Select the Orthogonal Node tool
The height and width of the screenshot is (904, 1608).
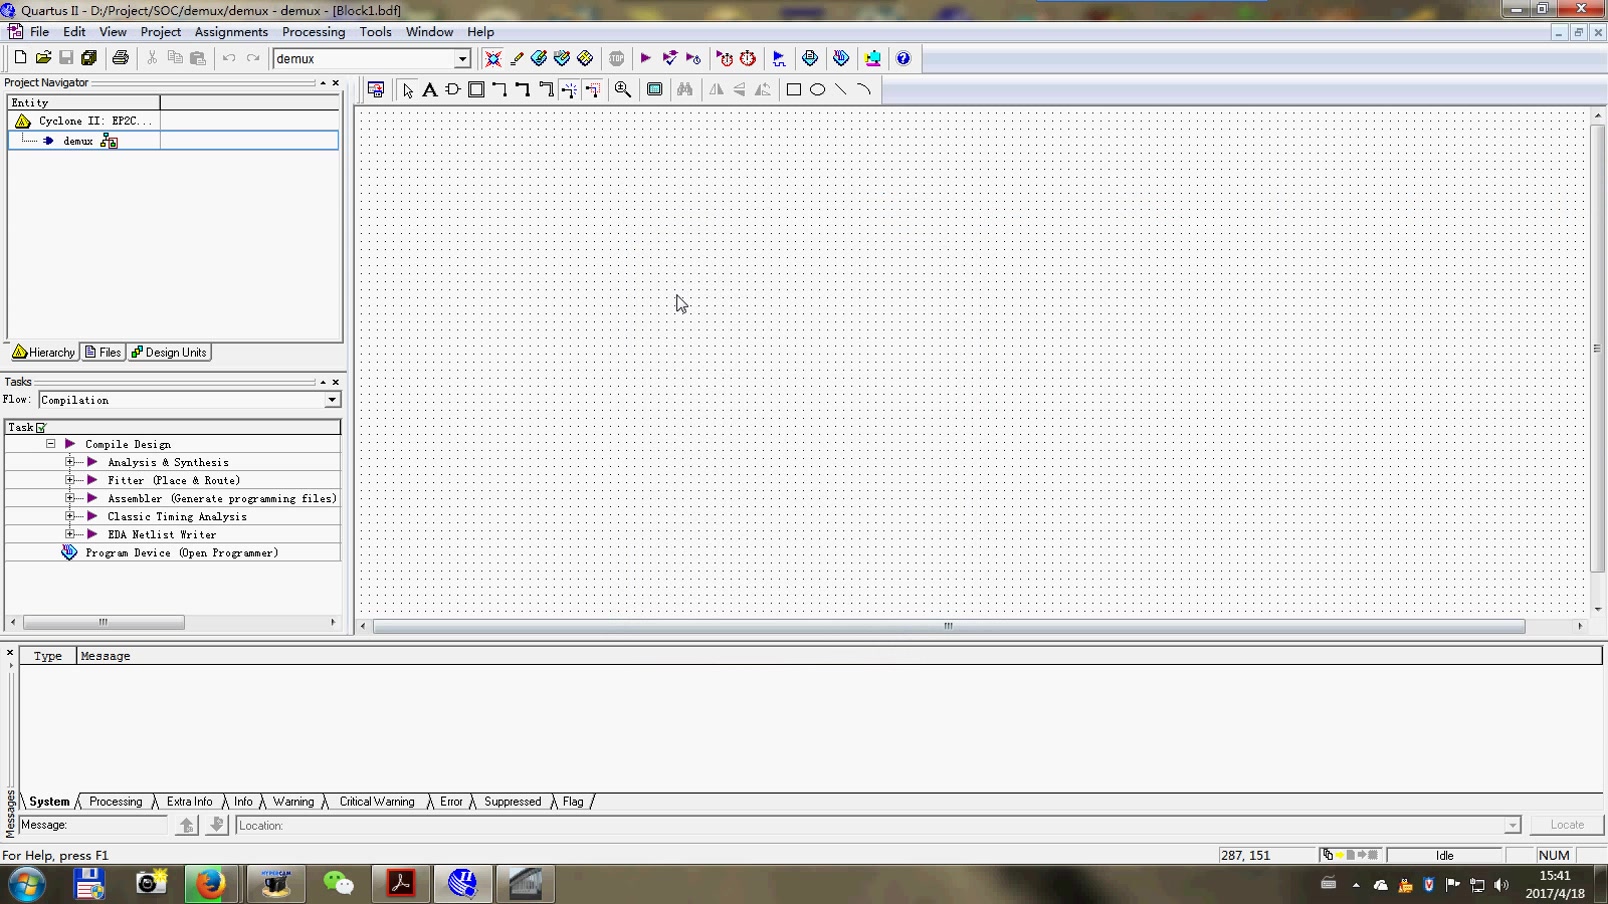click(499, 90)
